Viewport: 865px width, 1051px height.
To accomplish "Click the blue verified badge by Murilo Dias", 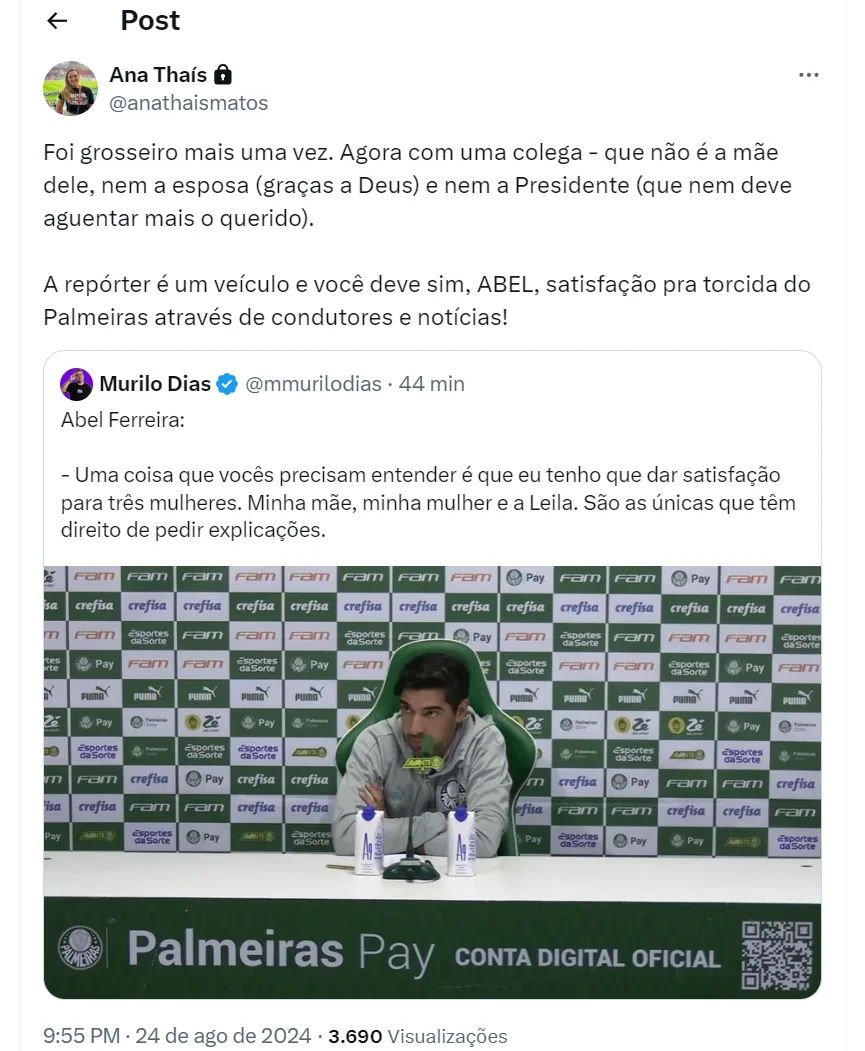I will (228, 384).
